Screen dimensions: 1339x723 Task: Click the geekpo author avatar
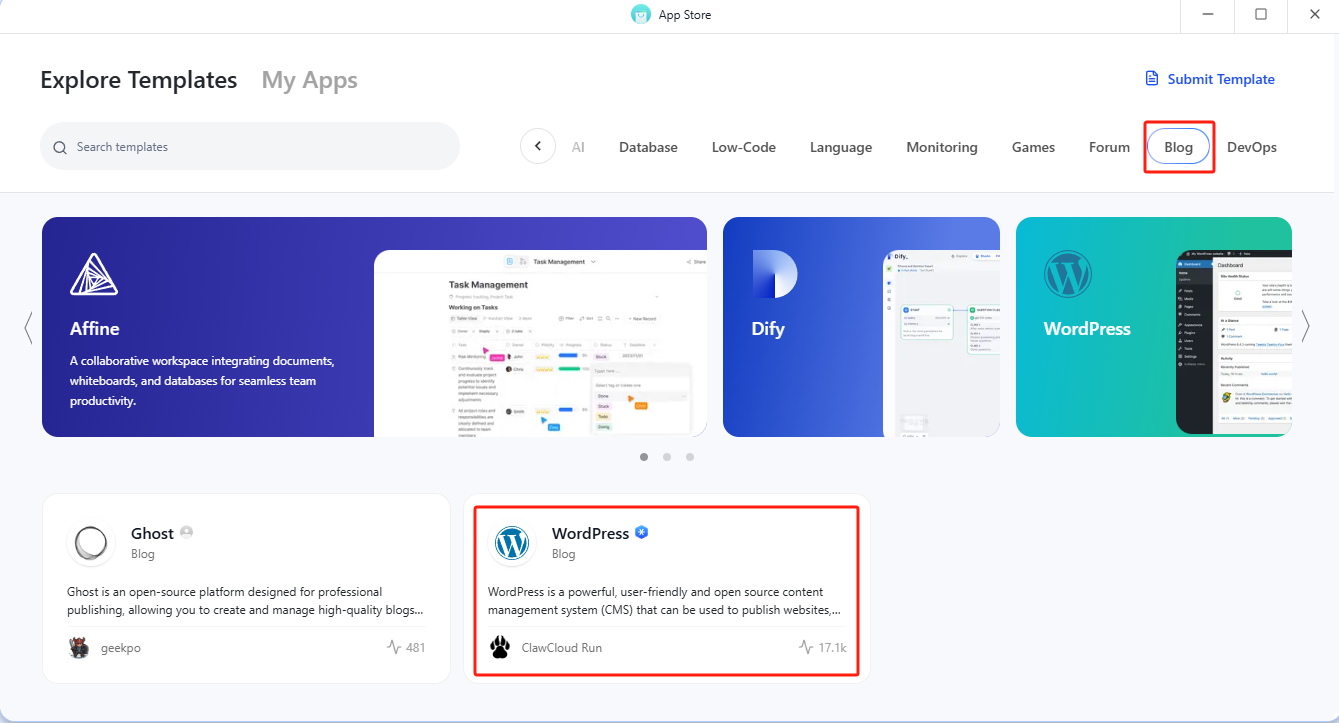pos(79,647)
